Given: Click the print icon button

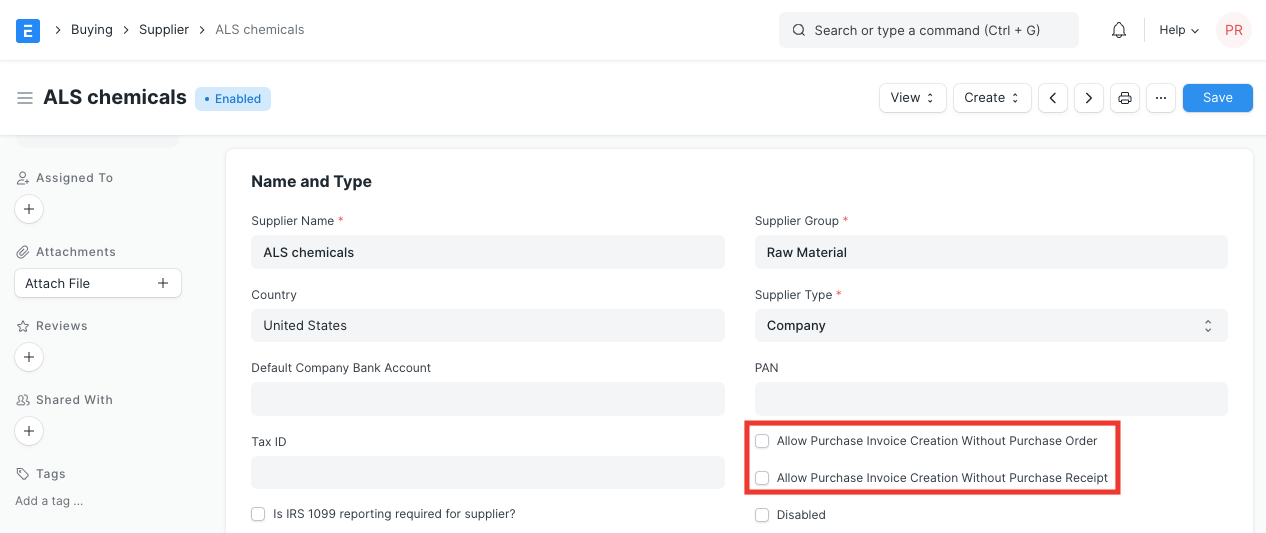Looking at the screenshot, I should pyautogui.click(x=1125, y=98).
